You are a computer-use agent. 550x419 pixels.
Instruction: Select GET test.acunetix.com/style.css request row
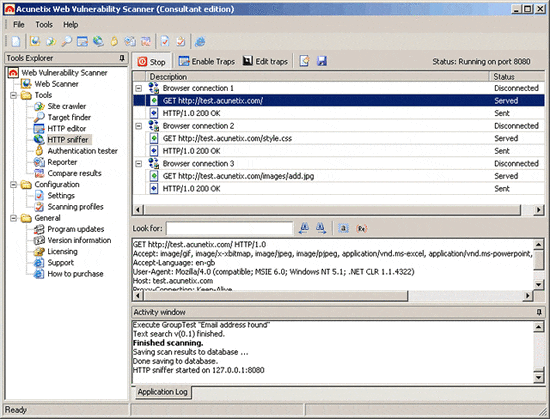pos(339,138)
